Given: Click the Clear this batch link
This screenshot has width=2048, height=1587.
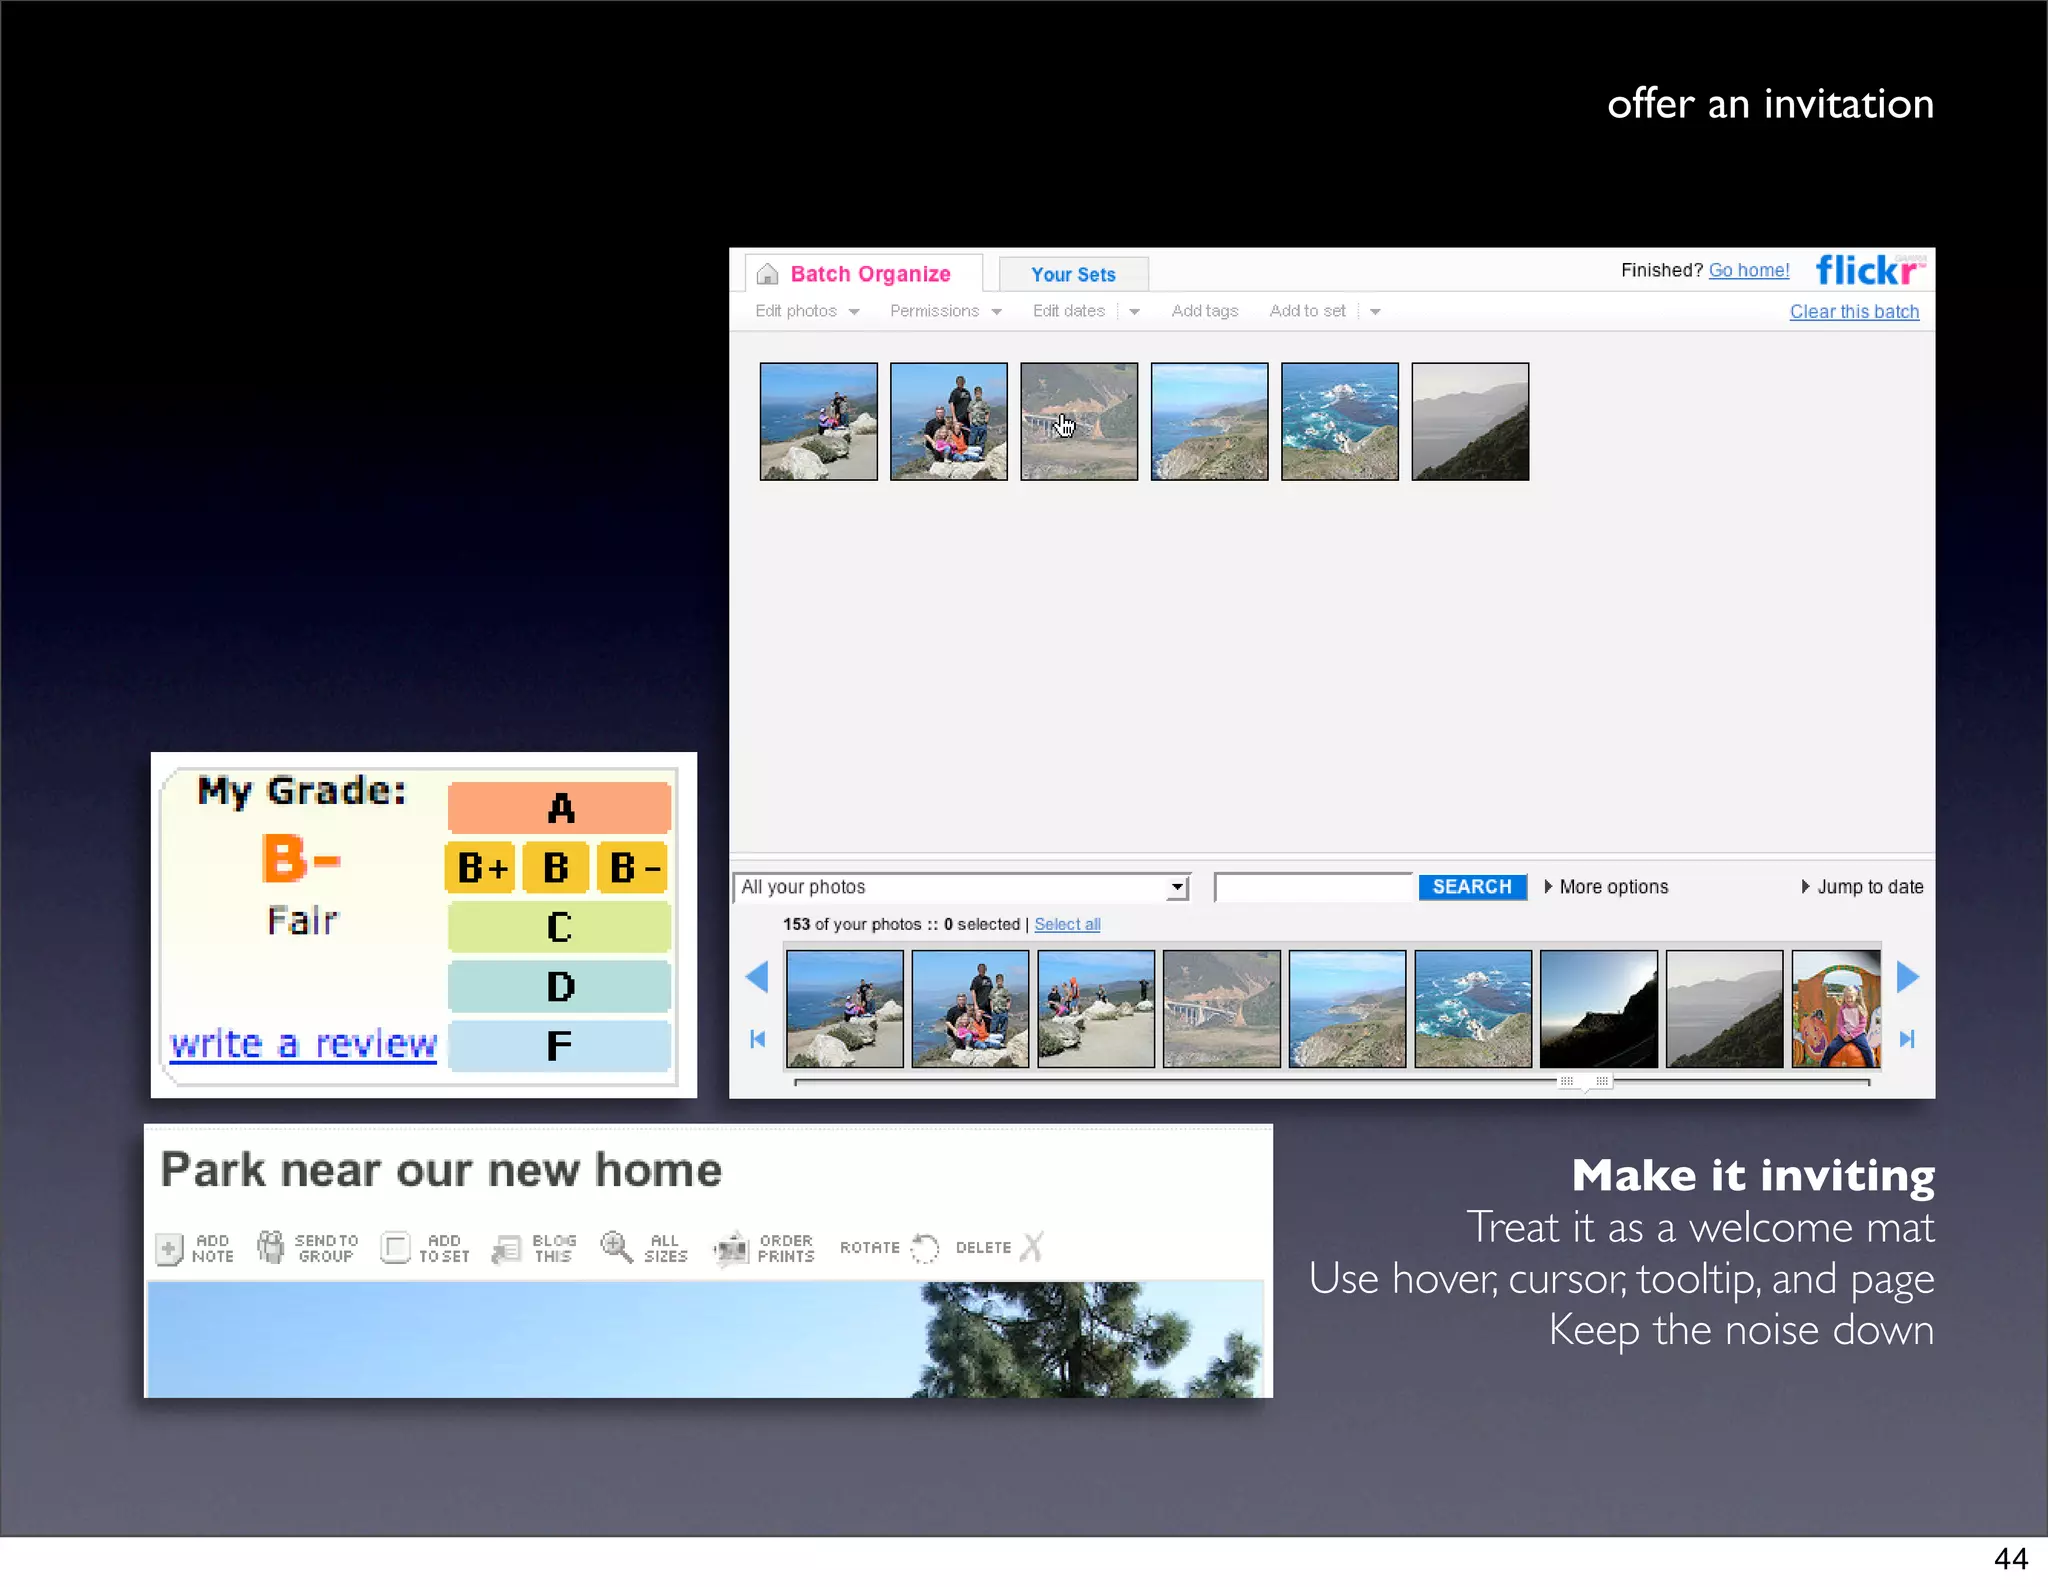Looking at the screenshot, I should point(1853,311).
